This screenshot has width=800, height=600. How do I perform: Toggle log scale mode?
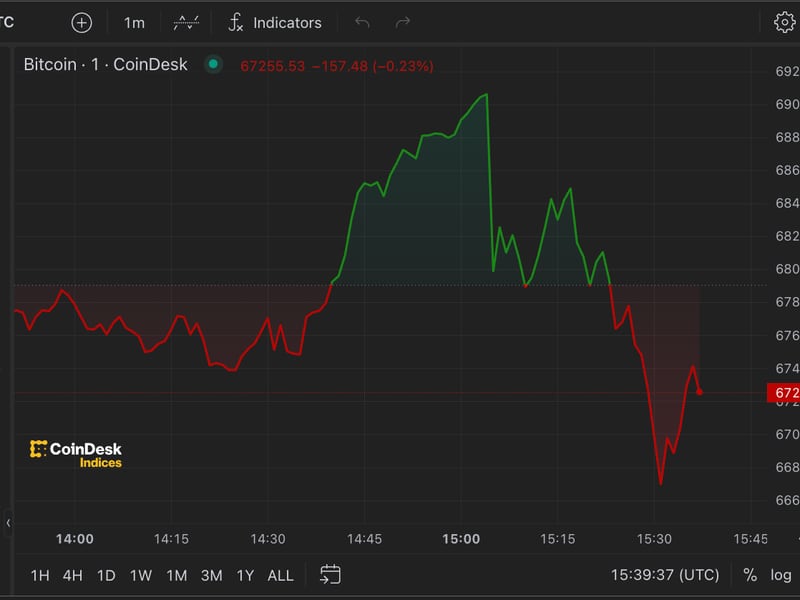pos(780,575)
